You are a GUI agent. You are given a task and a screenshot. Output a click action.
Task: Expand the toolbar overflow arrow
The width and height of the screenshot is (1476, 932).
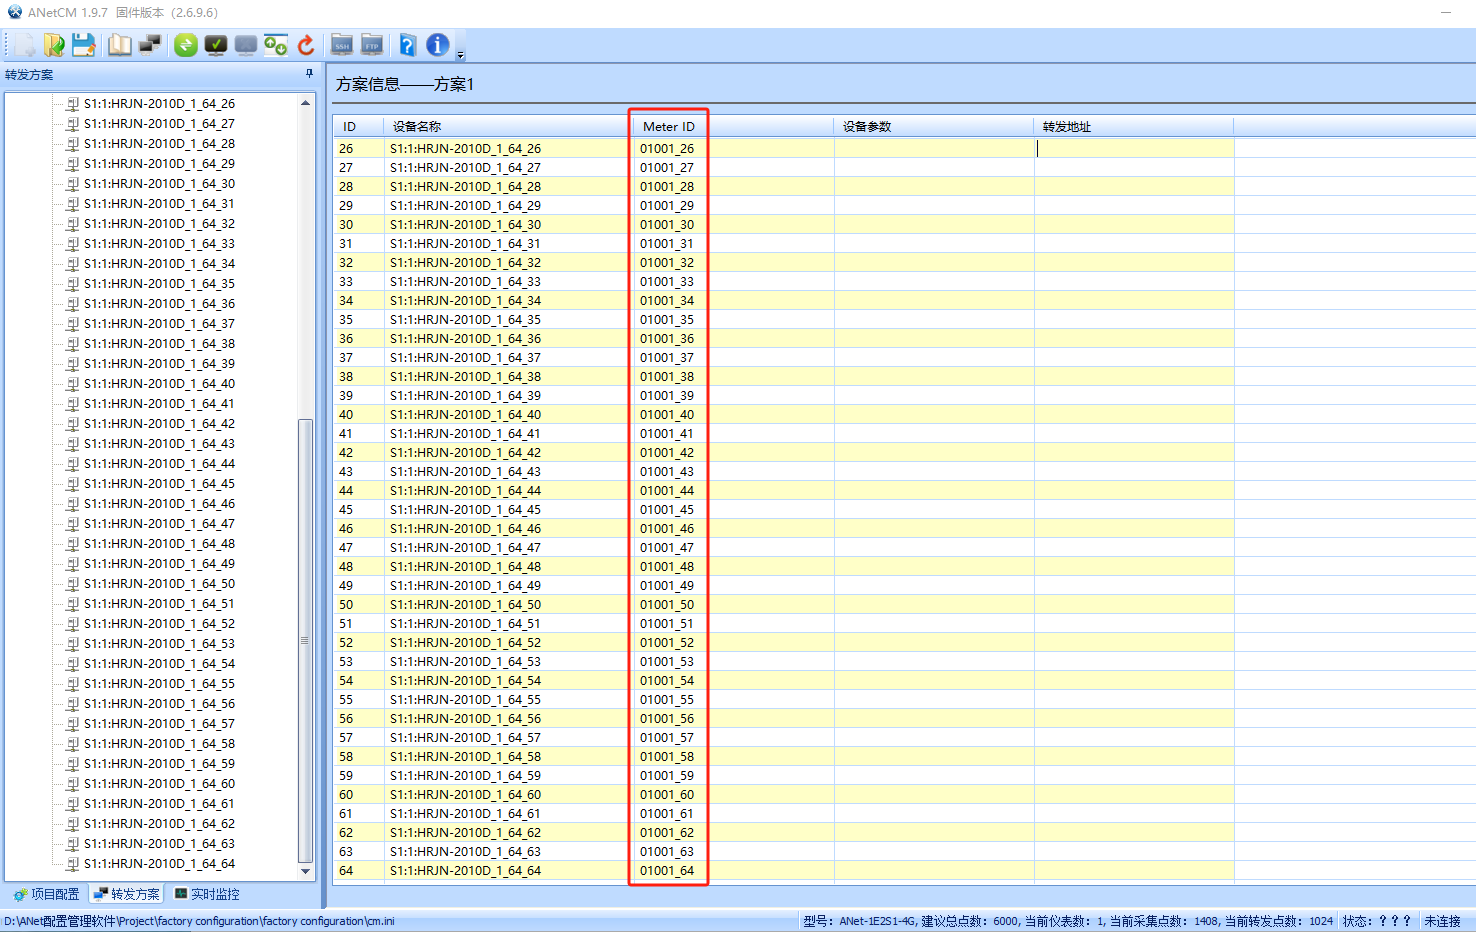click(x=460, y=55)
